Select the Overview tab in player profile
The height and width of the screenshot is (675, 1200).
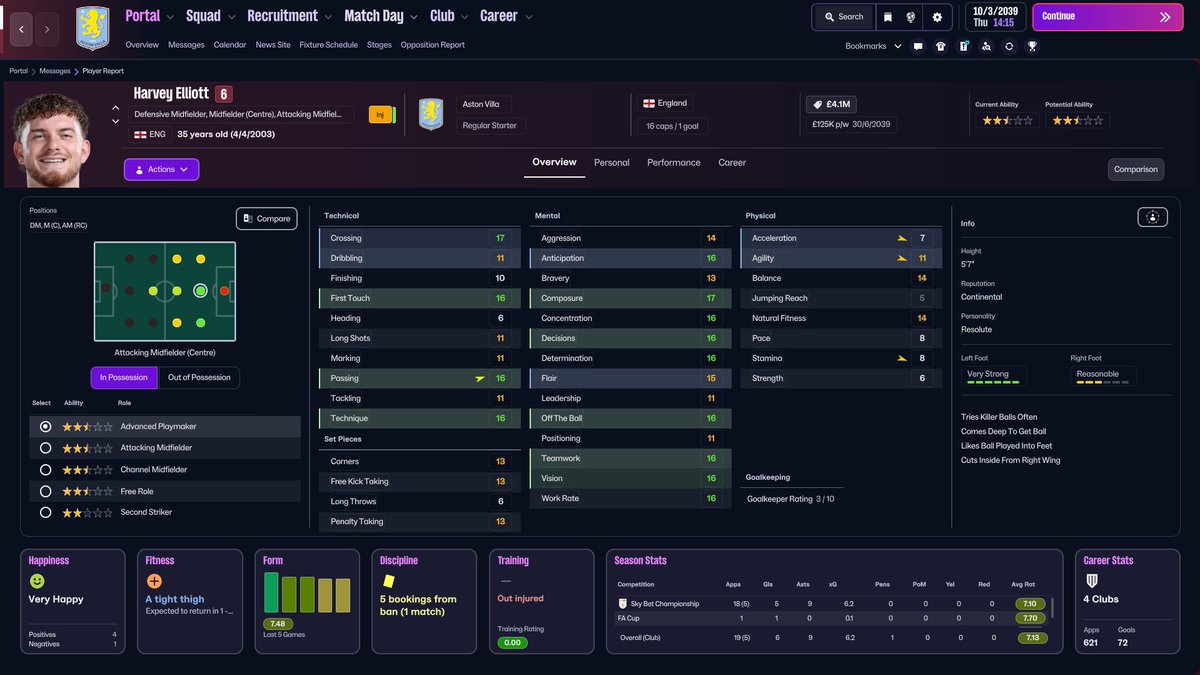click(554, 162)
